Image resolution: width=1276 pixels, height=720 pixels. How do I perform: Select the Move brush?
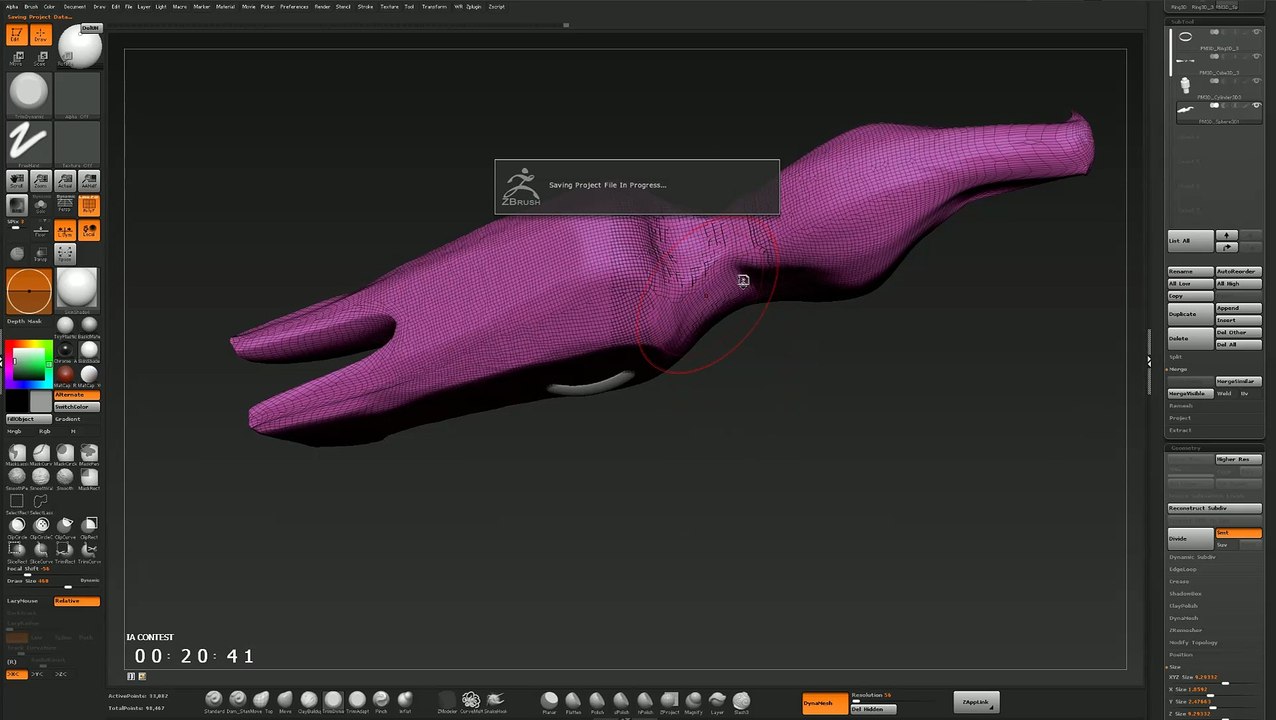click(285, 700)
